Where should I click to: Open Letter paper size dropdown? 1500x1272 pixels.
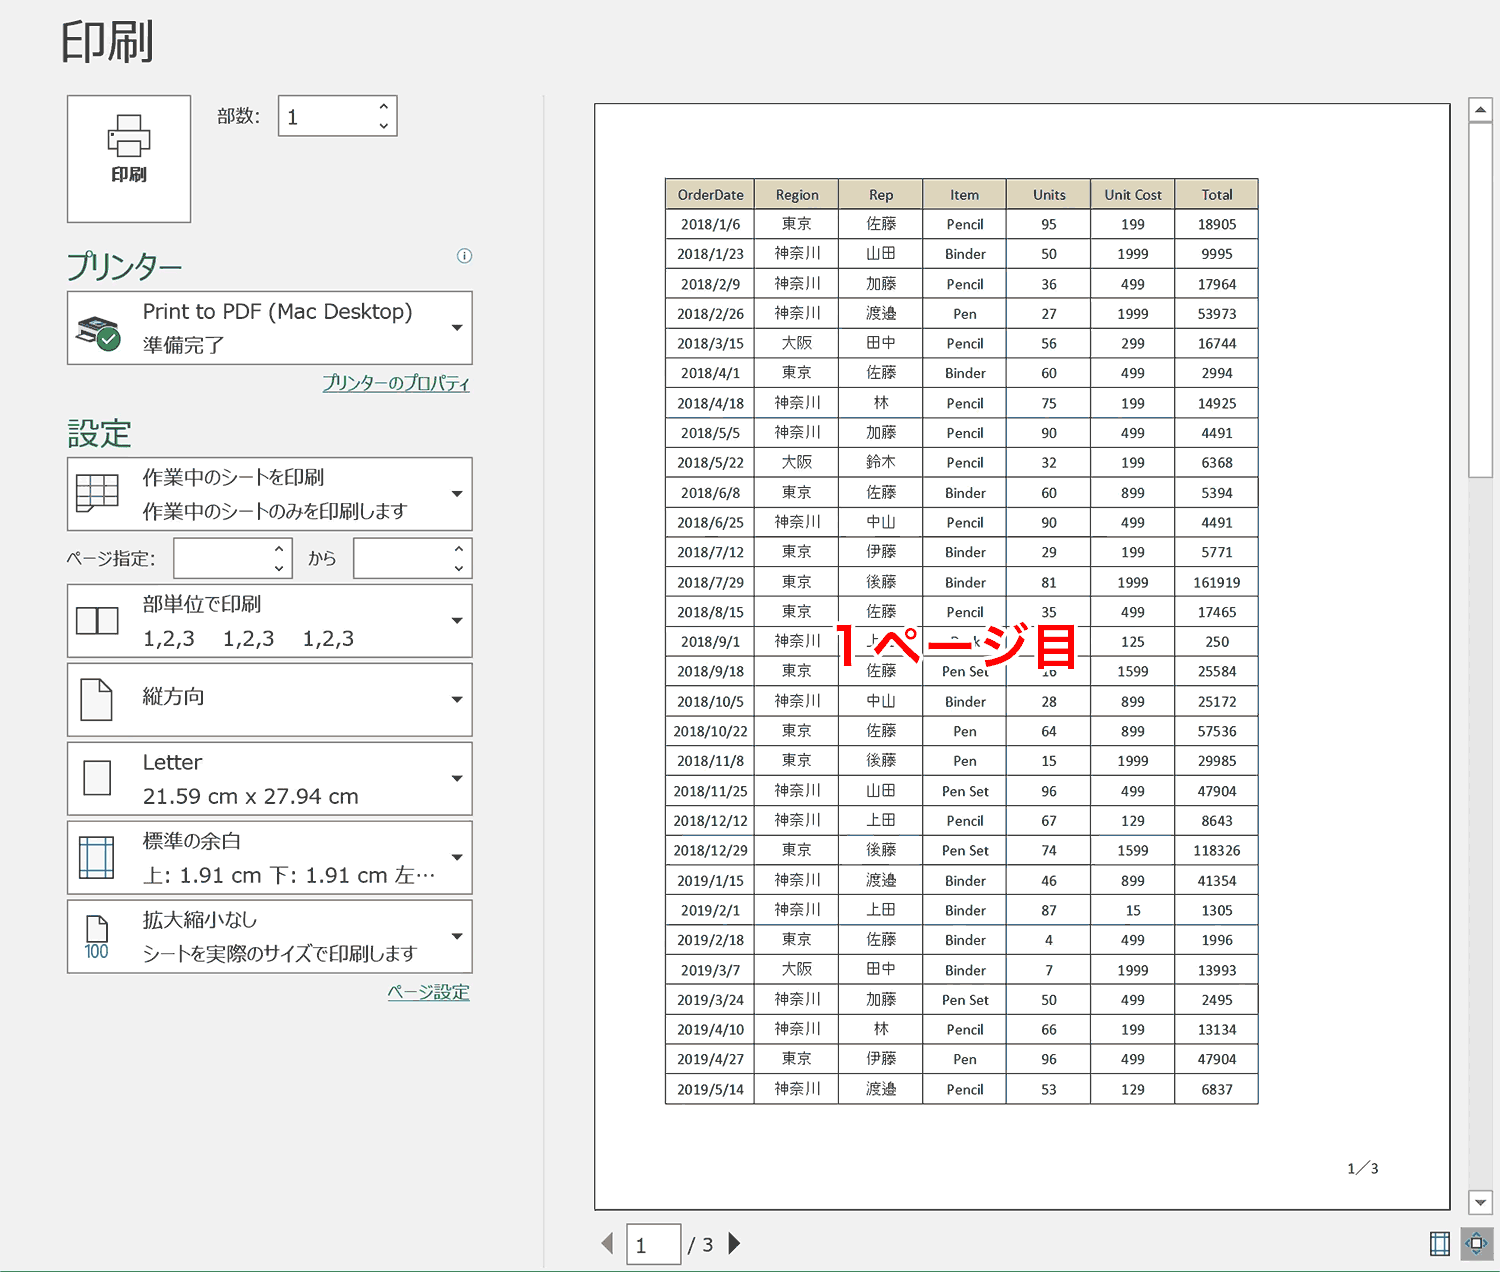270,779
